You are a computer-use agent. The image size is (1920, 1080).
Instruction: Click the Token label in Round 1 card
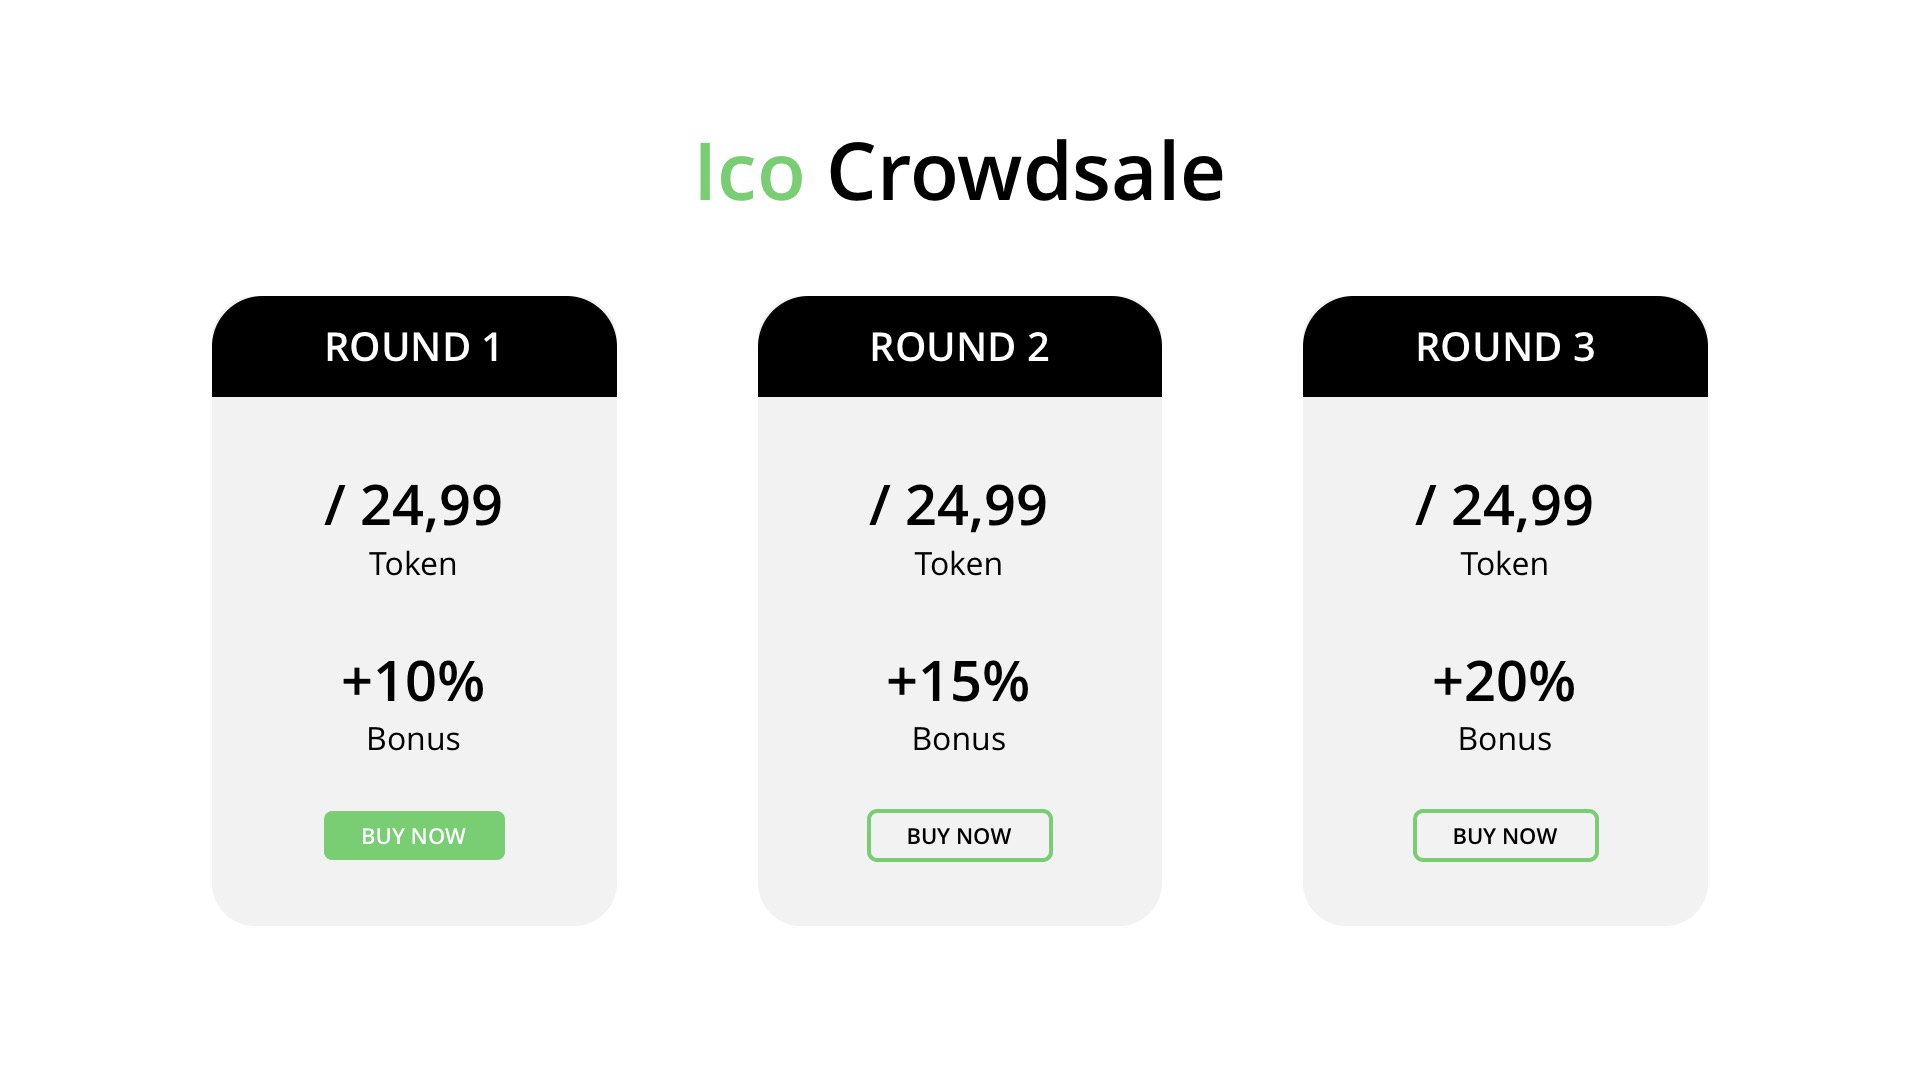tap(413, 564)
